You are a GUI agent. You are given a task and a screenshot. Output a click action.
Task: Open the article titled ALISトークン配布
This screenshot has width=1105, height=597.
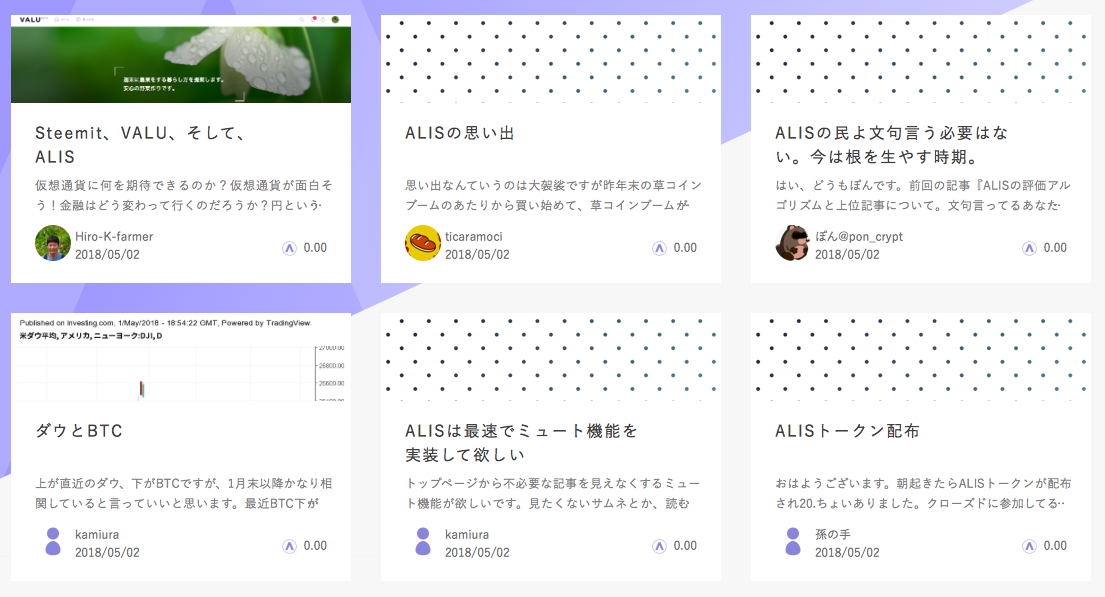click(847, 431)
